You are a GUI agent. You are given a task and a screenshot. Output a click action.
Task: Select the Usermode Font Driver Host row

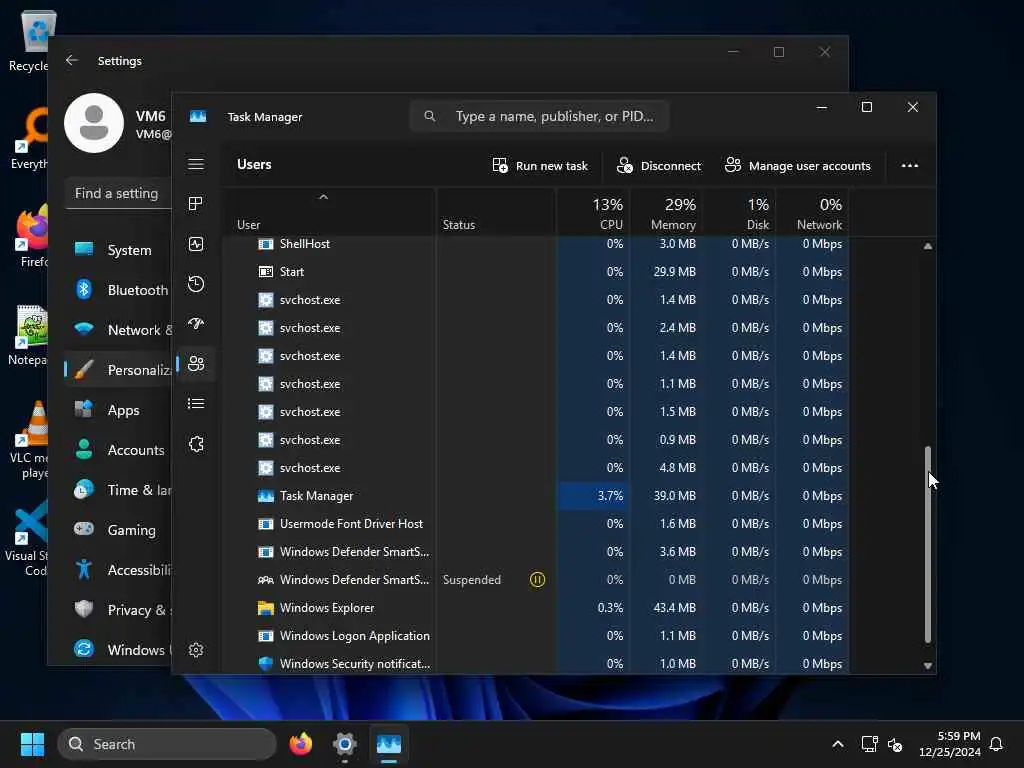tap(536, 524)
